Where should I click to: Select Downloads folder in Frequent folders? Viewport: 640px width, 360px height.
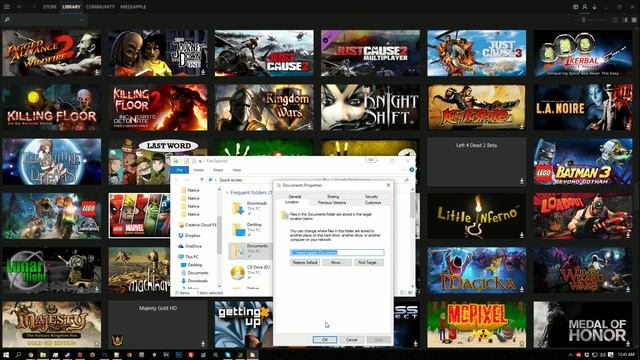(x=250, y=208)
